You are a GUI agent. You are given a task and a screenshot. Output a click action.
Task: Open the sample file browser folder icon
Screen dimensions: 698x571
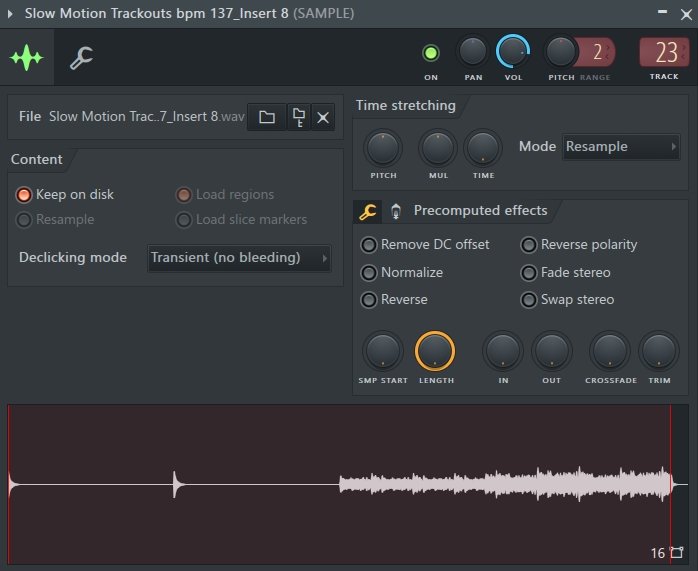click(267, 117)
